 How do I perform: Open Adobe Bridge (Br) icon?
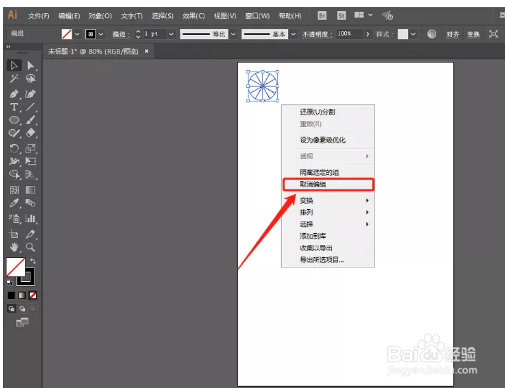322,16
